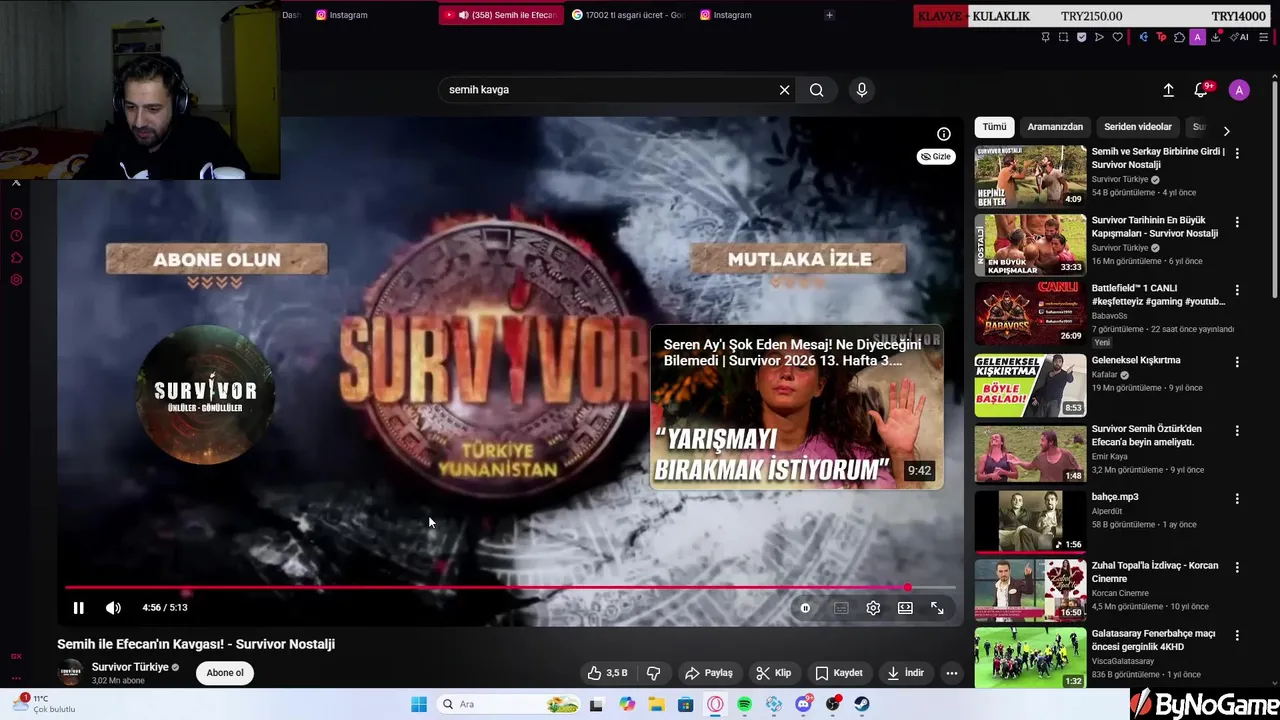This screenshot has height=720, width=1280.
Task: Select the Aramanızdan filter chip
Action: pos(1055,127)
